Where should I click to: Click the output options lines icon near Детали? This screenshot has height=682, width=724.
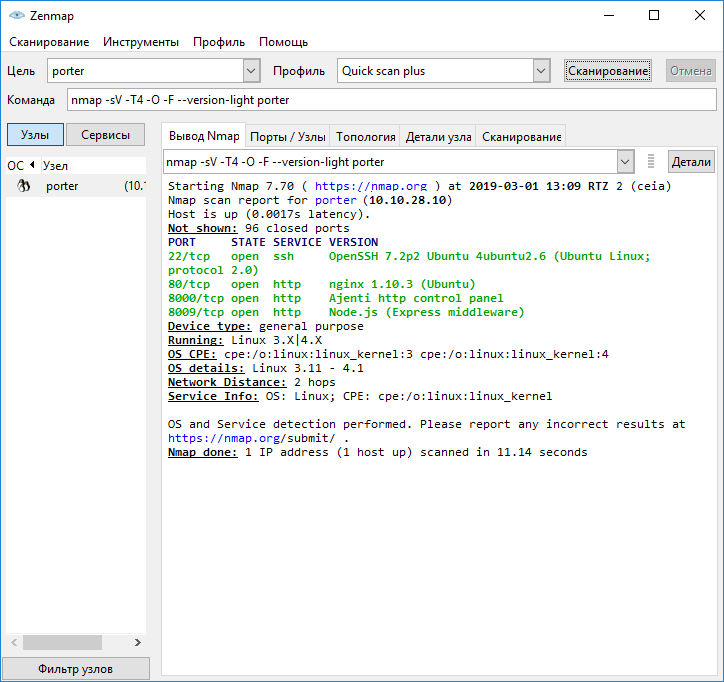pos(651,162)
